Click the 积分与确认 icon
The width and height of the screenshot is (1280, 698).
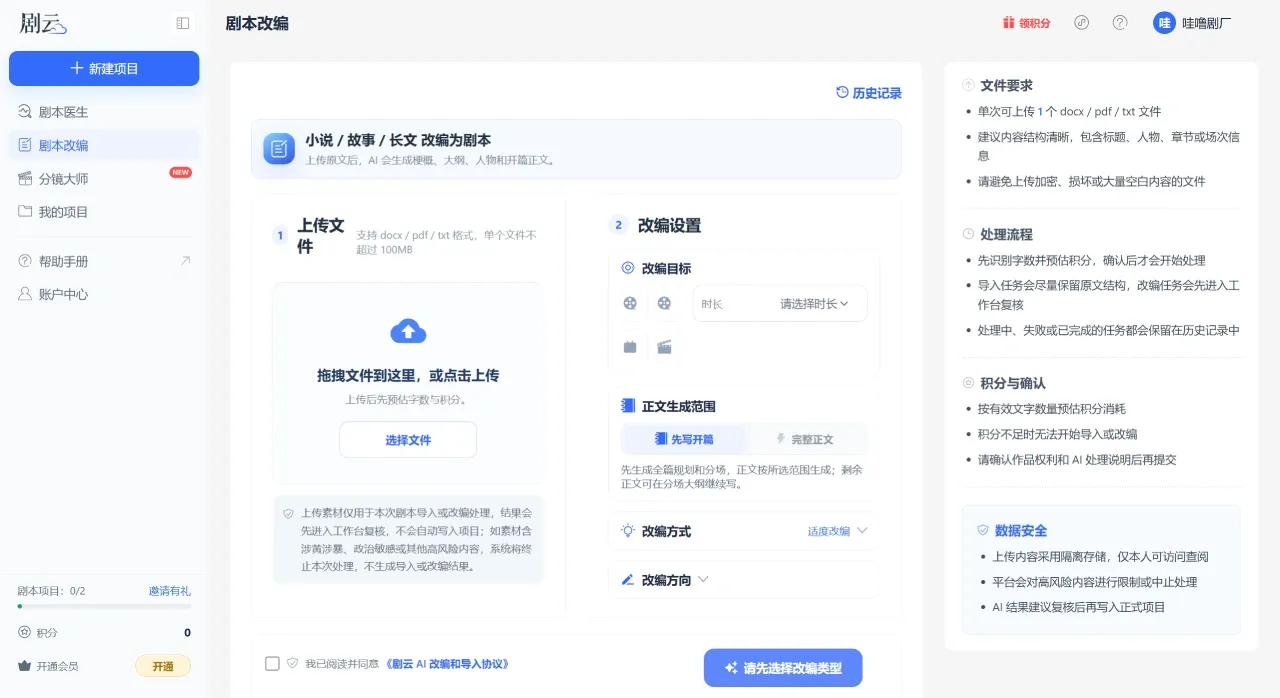coord(968,383)
